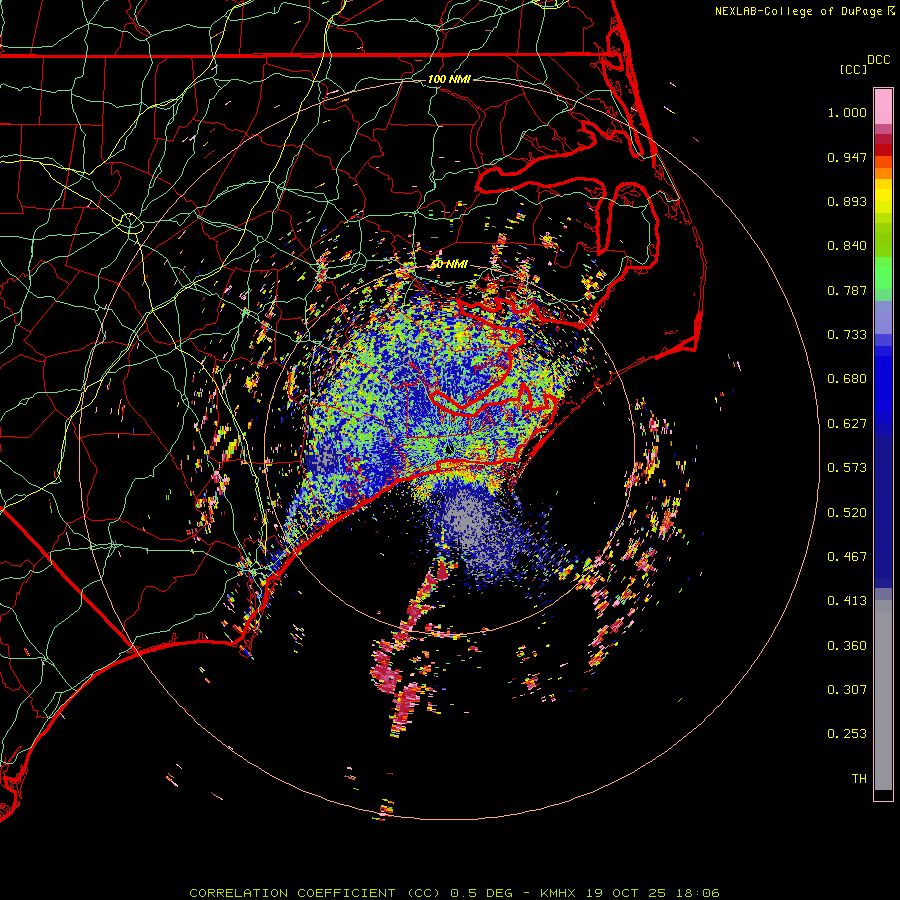Select the 0.573 scale value
Screen dimensions: 900x900
click(847, 468)
